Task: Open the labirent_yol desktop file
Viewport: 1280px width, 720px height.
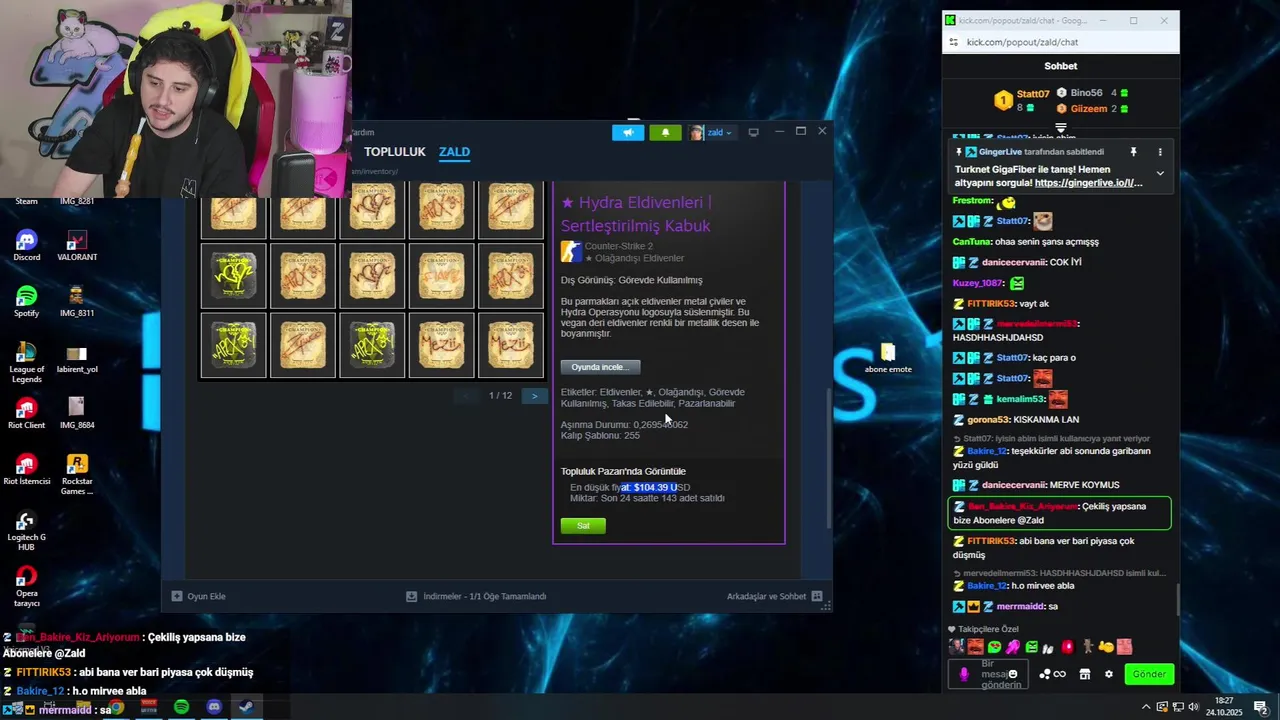Action: click(77, 357)
